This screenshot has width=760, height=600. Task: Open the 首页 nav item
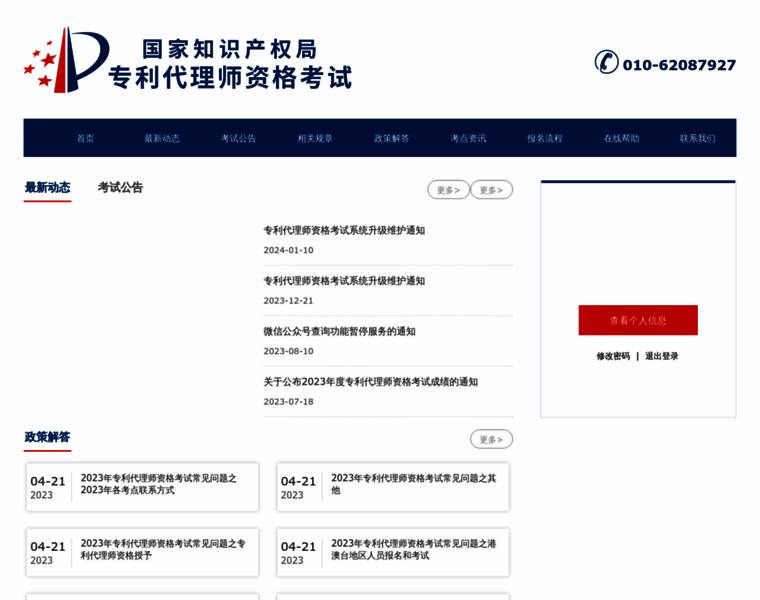coord(85,138)
